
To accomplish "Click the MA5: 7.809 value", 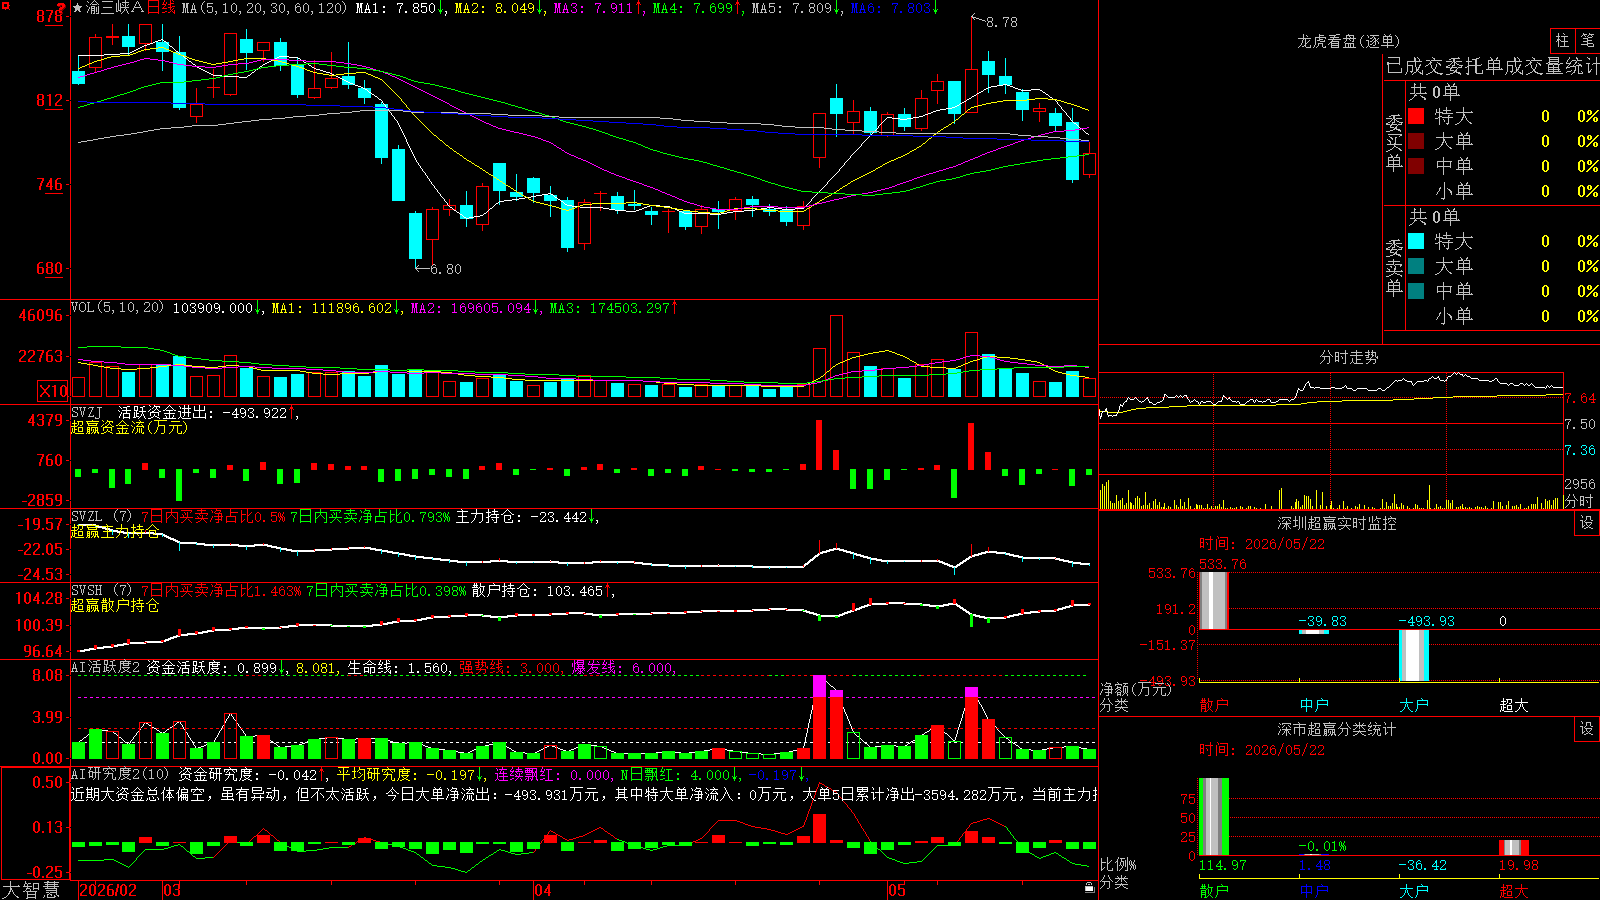I will point(796,8).
